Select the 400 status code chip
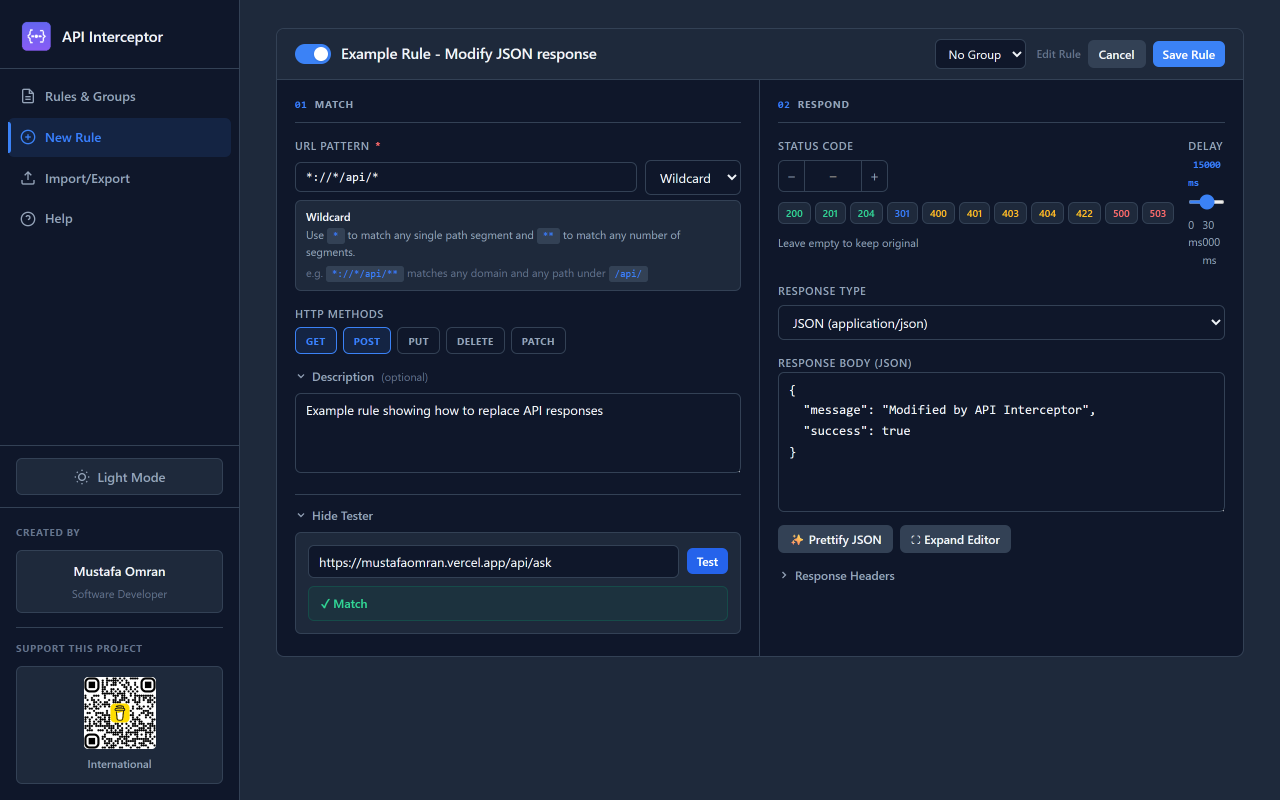This screenshot has height=800, width=1280. coord(938,213)
